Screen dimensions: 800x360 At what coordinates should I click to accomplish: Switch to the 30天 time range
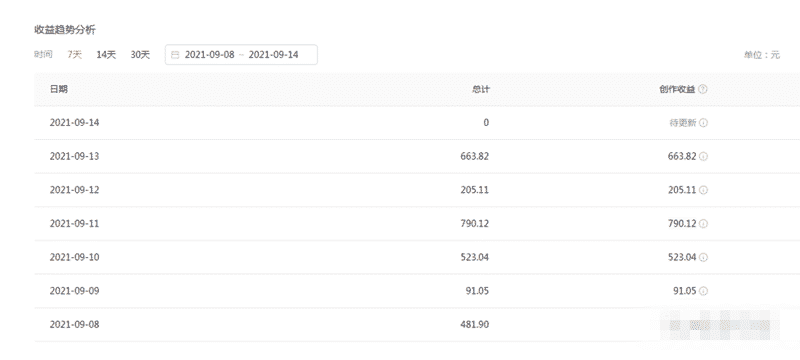pyautogui.click(x=140, y=55)
